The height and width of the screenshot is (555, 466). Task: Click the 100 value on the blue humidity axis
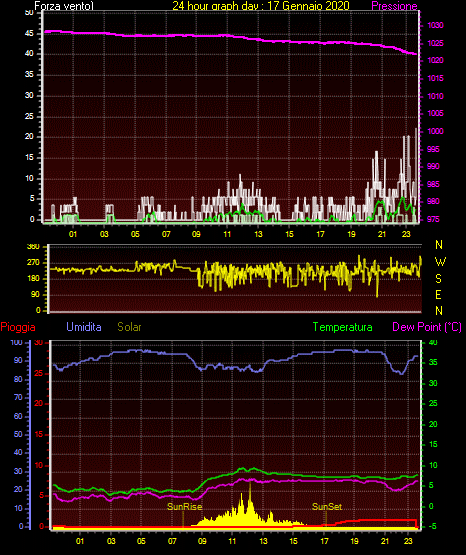click(17, 342)
